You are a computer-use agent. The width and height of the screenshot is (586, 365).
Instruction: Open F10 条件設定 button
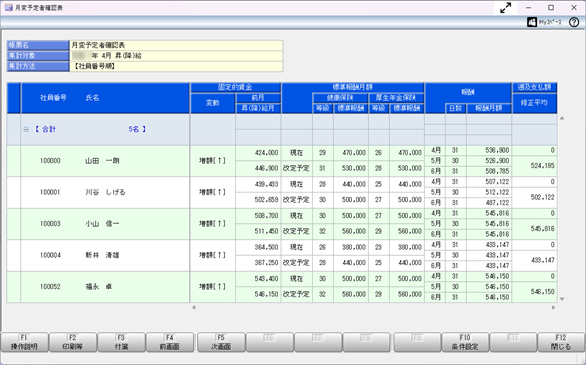point(465,342)
